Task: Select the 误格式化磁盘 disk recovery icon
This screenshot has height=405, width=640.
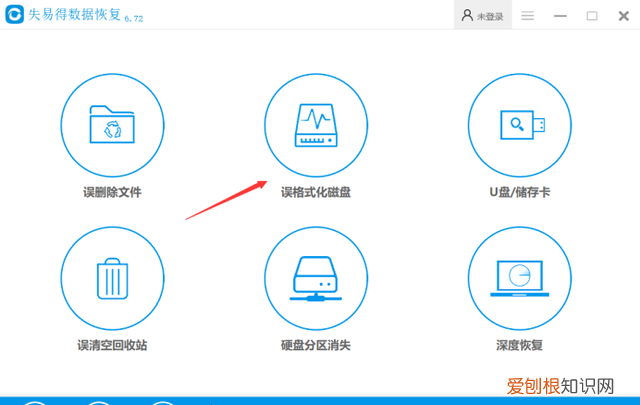Action: [x=316, y=125]
